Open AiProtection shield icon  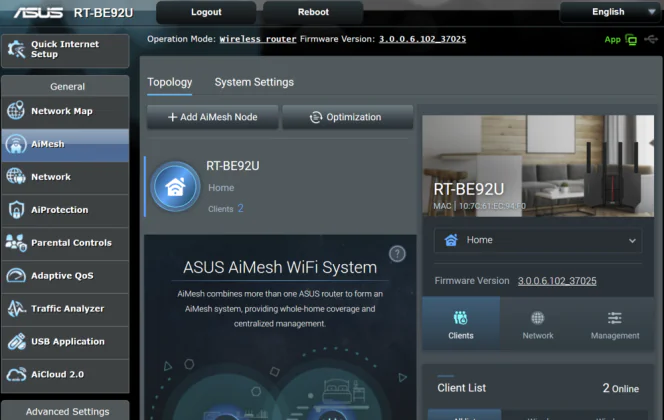[x=16, y=210]
